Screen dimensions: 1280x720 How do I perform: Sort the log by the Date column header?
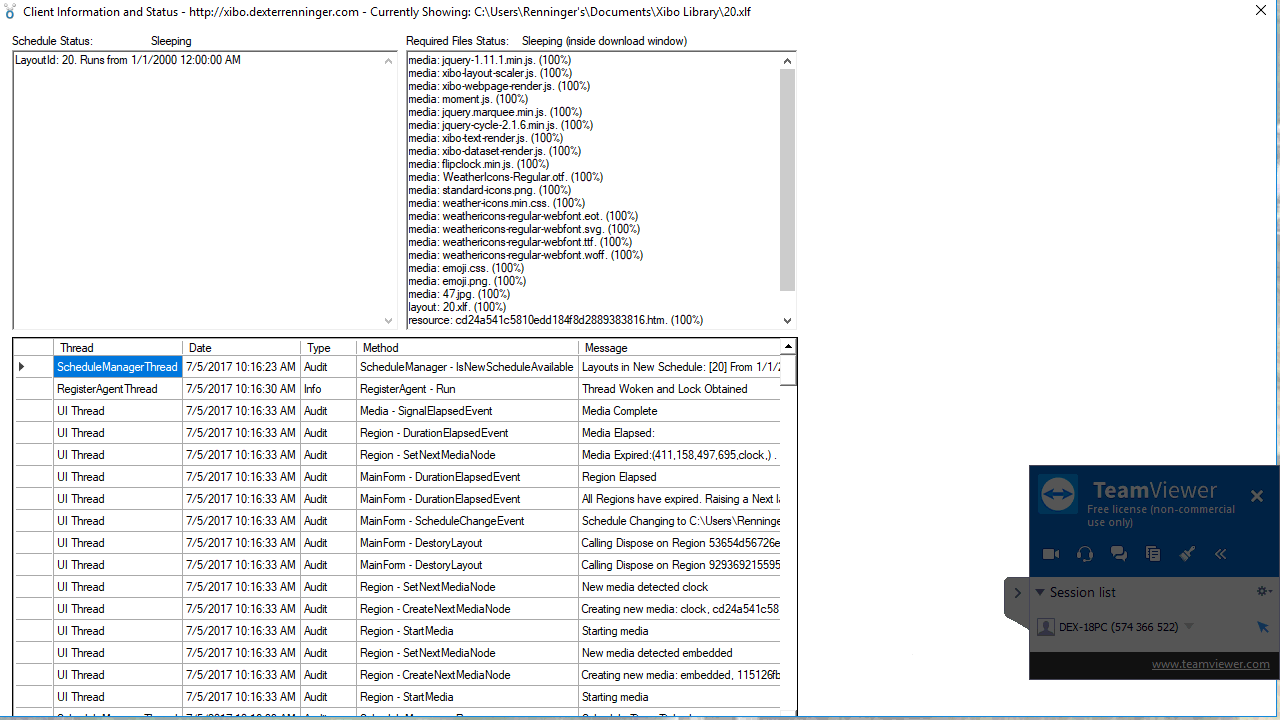click(x=241, y=348)
